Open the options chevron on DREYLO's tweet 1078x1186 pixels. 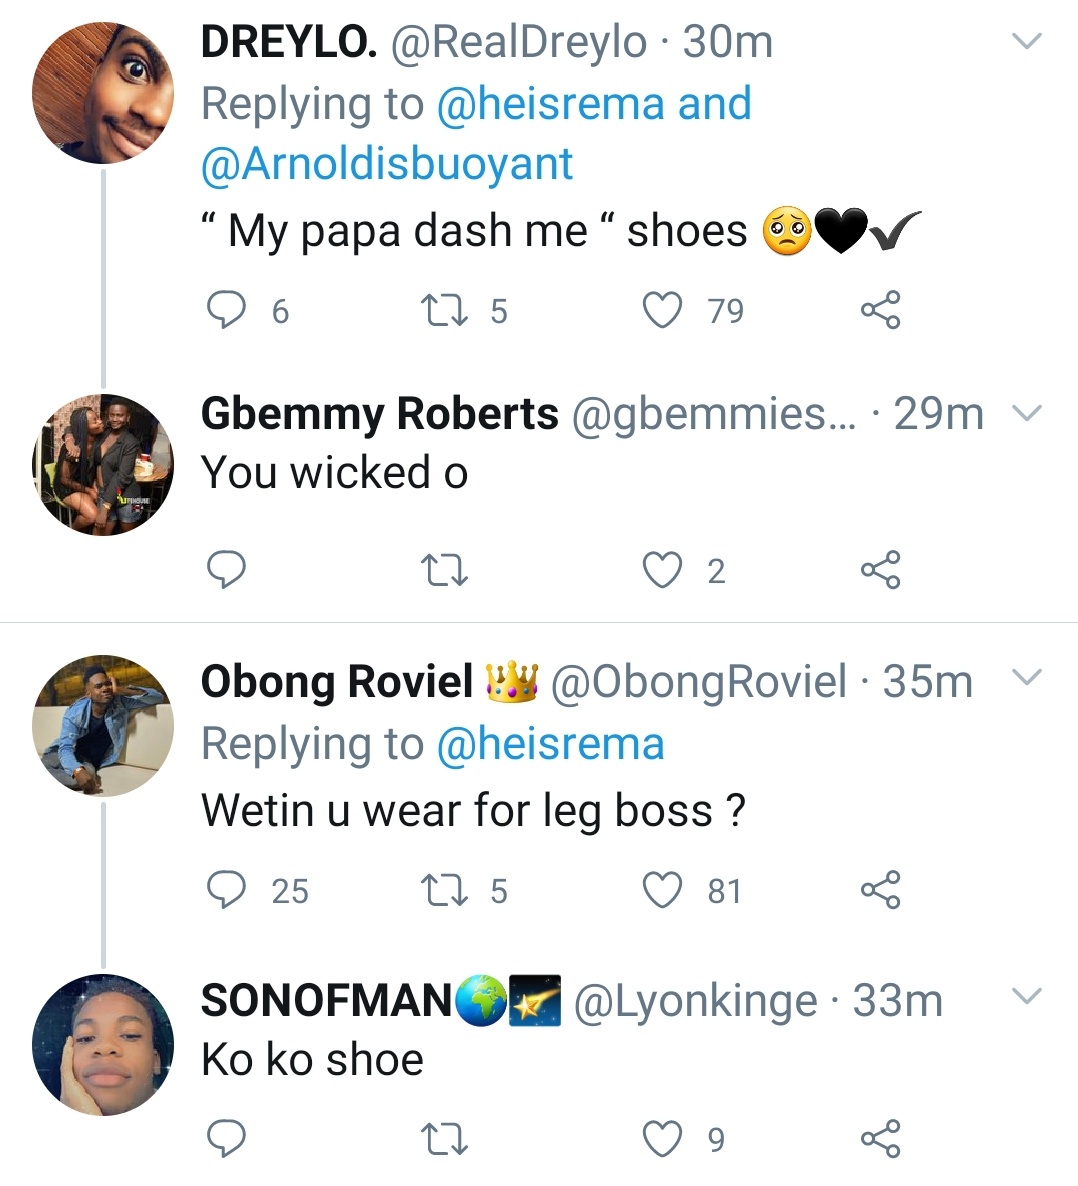1028,41
